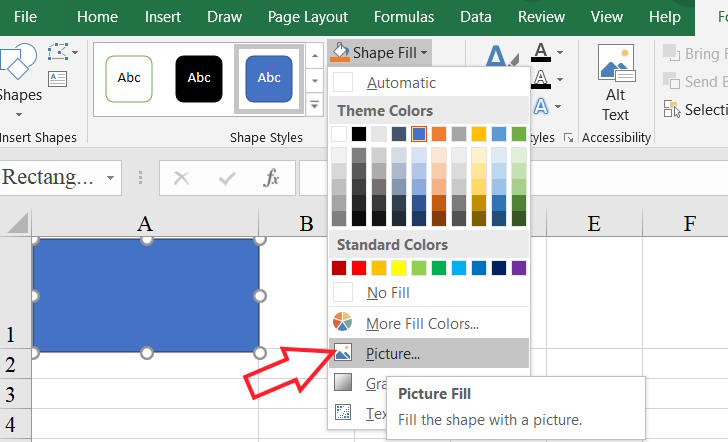Choose Automatic fill color option
The image size is (728, 442).
(400, 83)
